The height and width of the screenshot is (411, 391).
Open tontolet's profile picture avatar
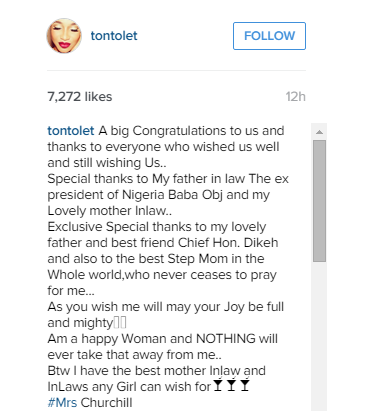tap(64, 36)
